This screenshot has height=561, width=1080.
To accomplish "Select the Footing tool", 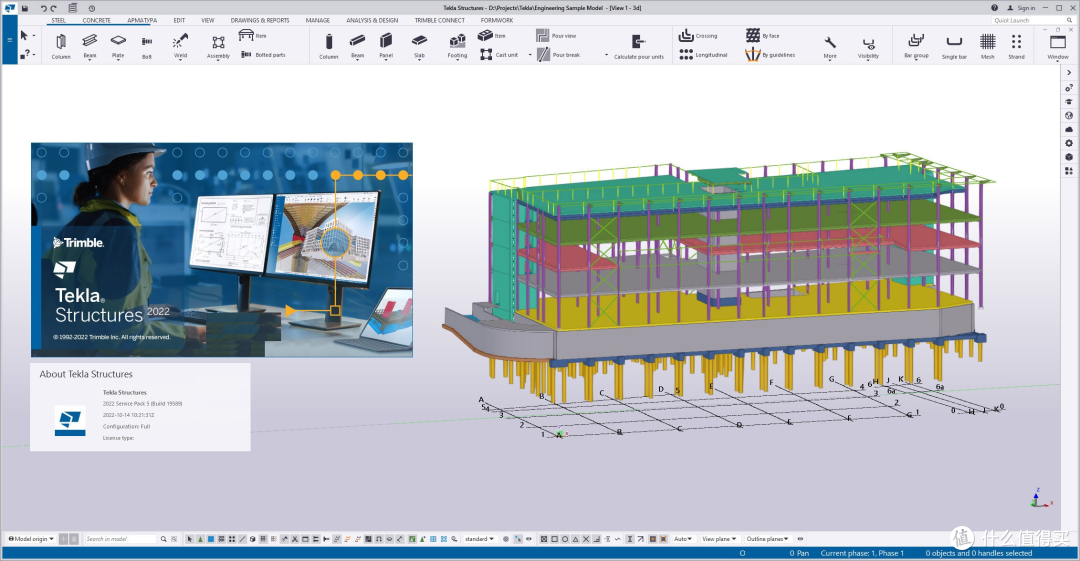I will coord(457,45).
